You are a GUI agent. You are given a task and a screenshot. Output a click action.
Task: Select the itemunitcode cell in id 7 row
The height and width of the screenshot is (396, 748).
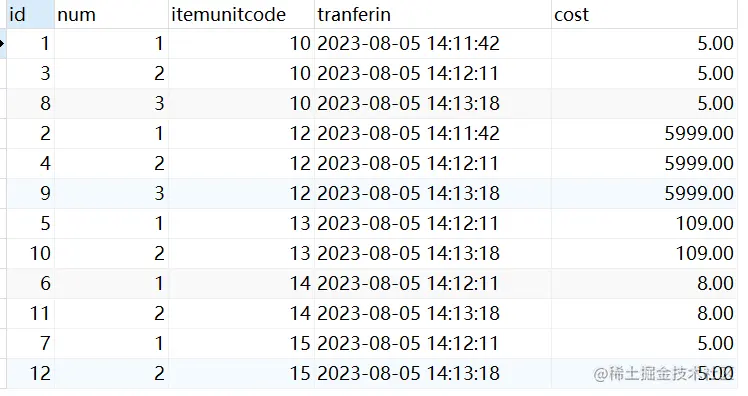point(241,344)
